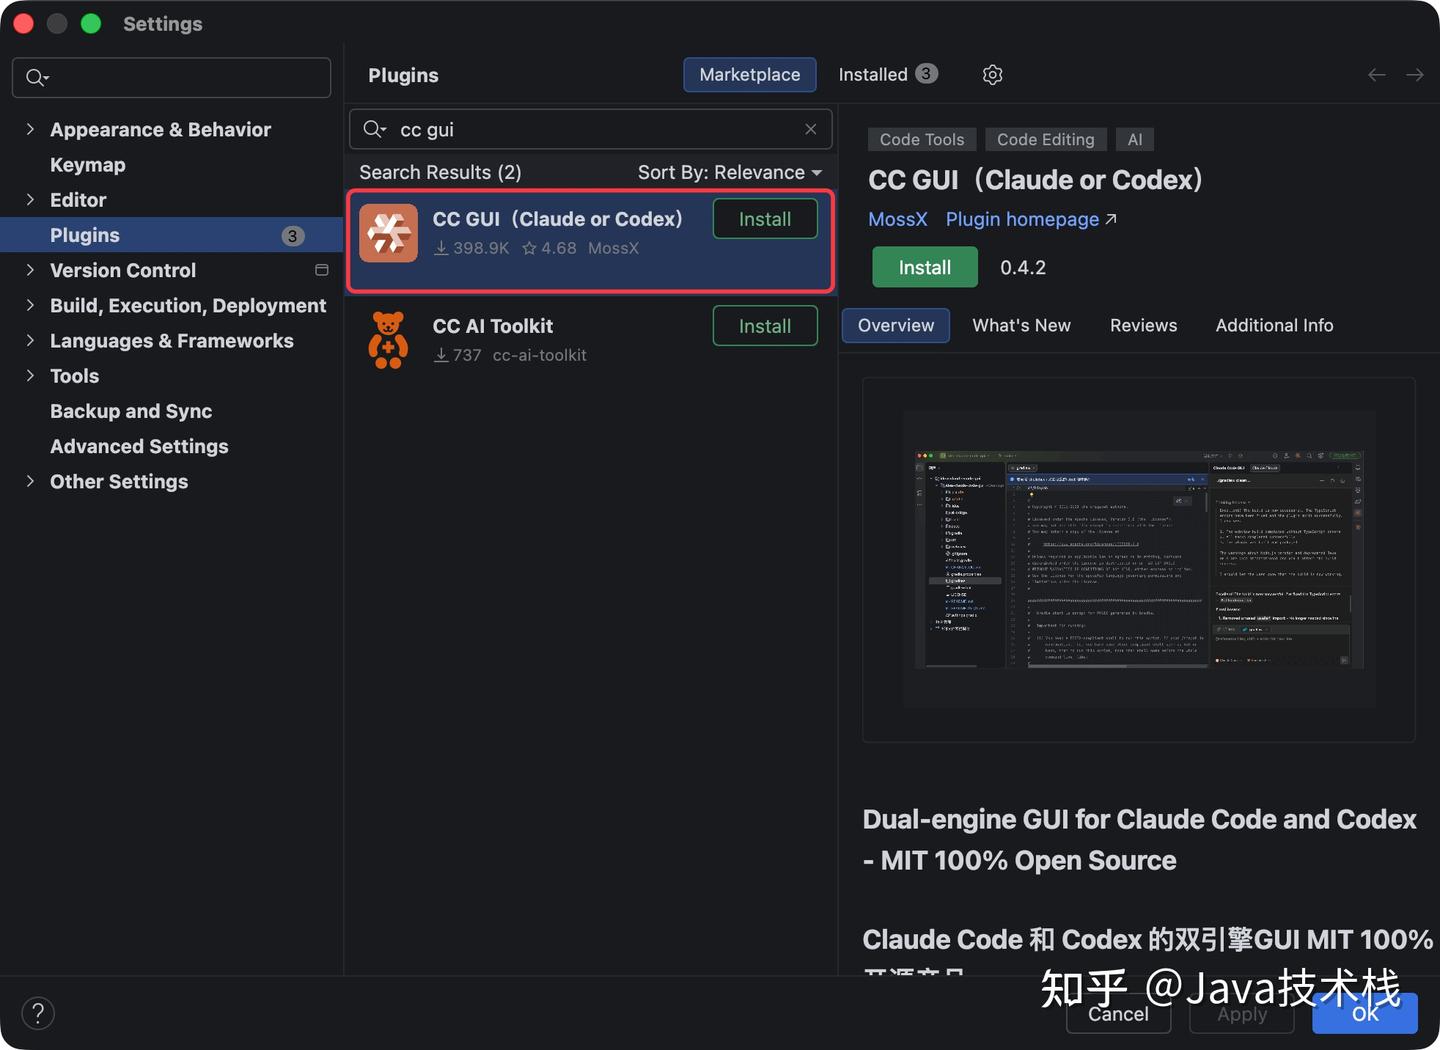Viewport: 1440px width, 1050px height.
Task: Click the green Install button in details
Action: [x=925, y=267]
